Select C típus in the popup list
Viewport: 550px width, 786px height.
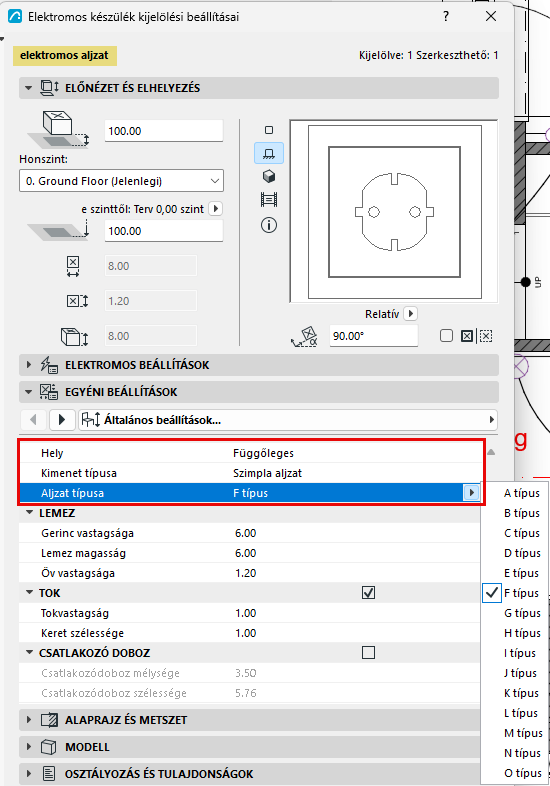(522, 533)
